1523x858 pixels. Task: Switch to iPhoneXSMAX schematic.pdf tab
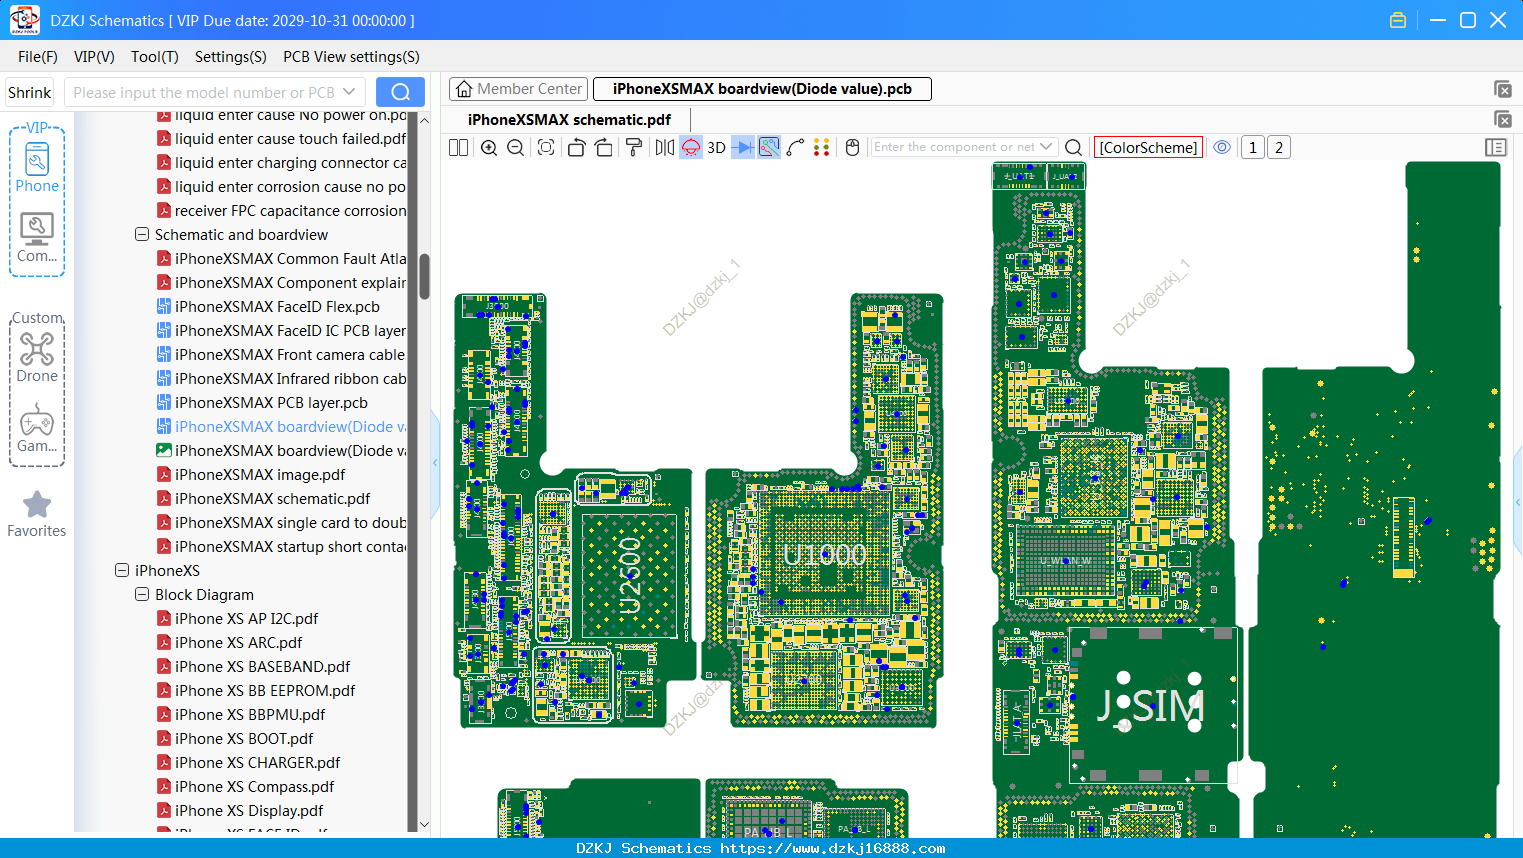(569, 119)
